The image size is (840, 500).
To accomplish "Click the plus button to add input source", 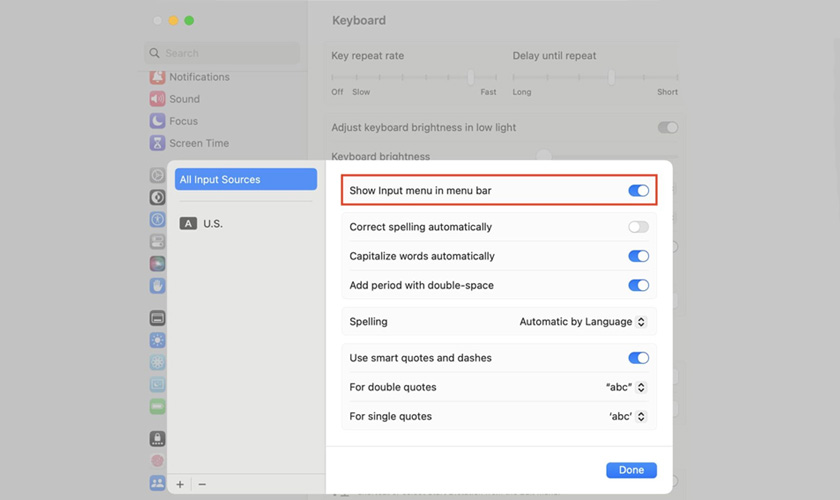I will [x=180, y=484].
